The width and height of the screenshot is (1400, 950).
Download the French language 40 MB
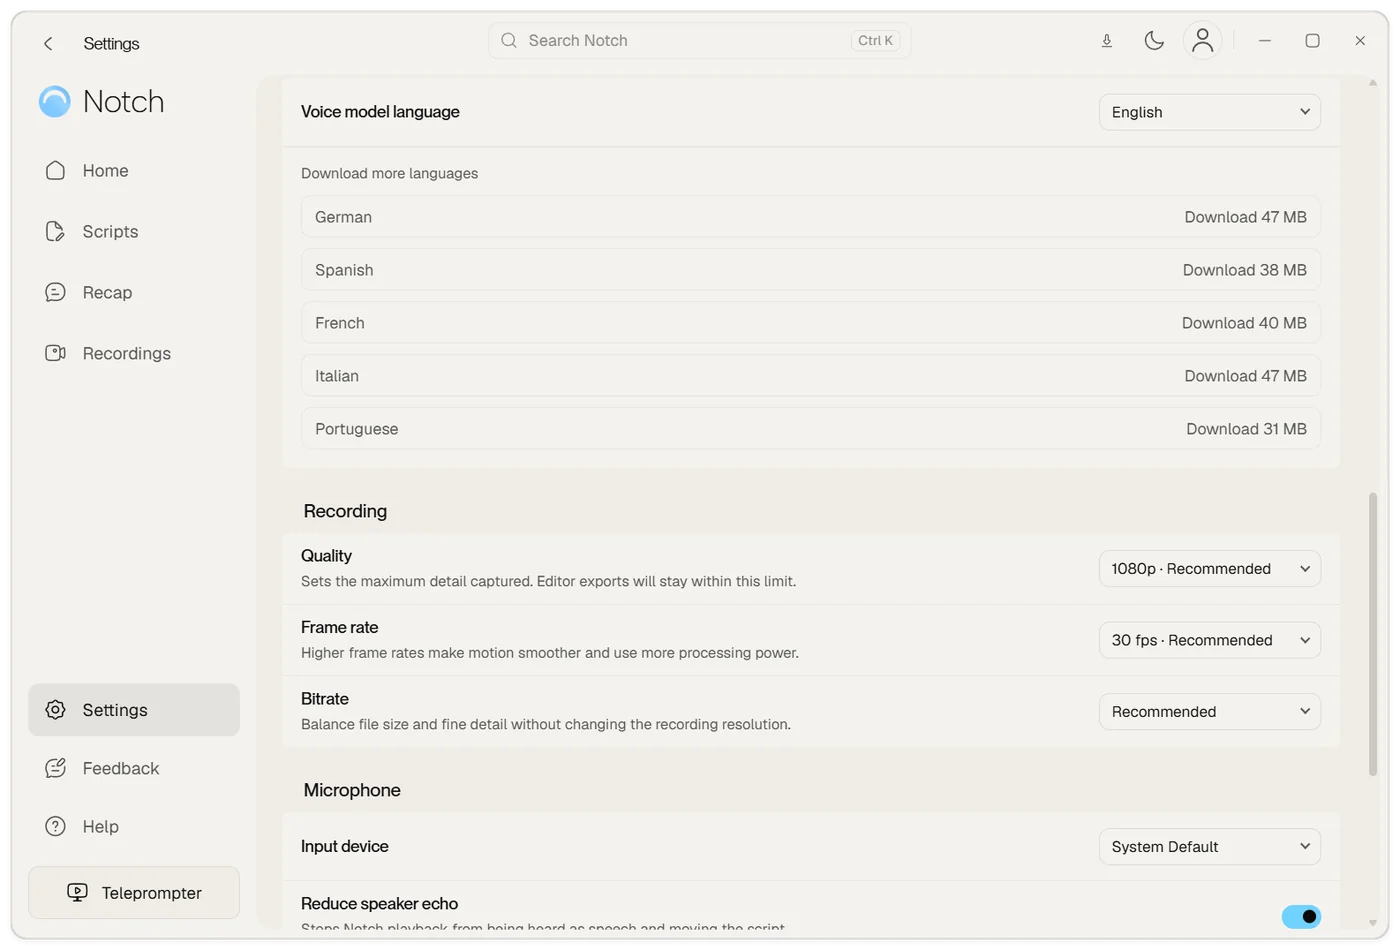[1244, 323]
